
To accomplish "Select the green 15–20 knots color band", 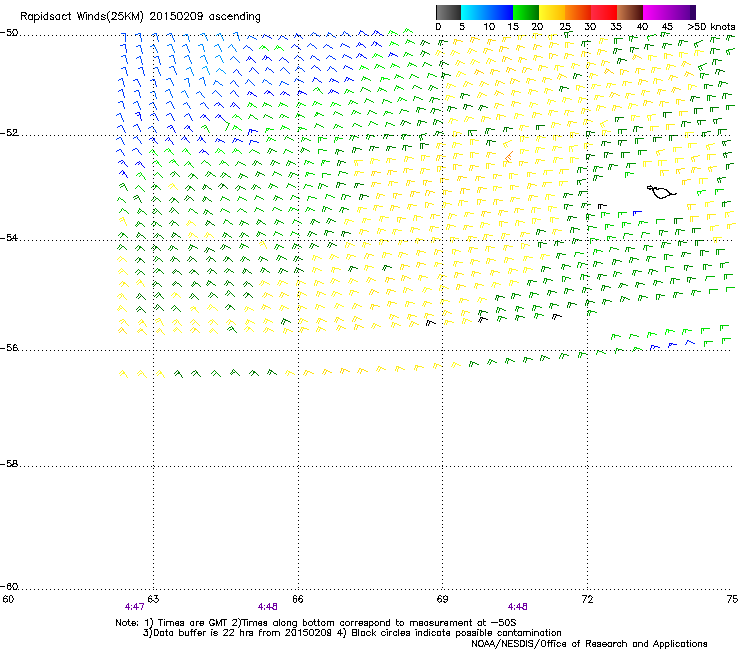I will click(x=526, y=12).
